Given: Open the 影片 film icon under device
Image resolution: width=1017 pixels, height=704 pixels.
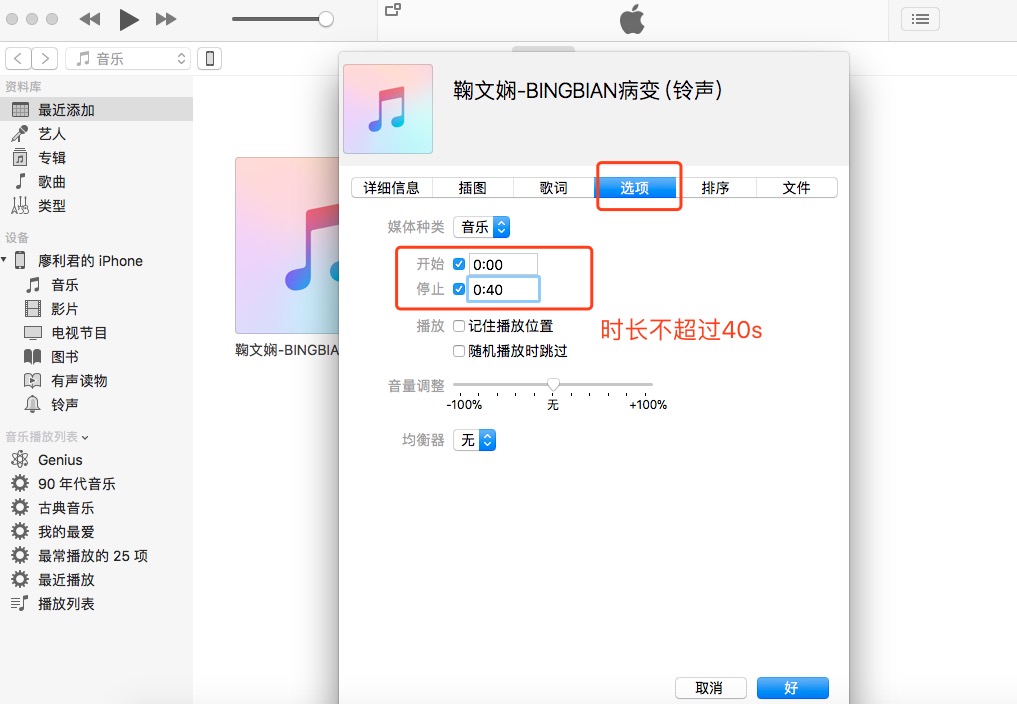Looking at the screenshot, I should (x=32, y=309).
